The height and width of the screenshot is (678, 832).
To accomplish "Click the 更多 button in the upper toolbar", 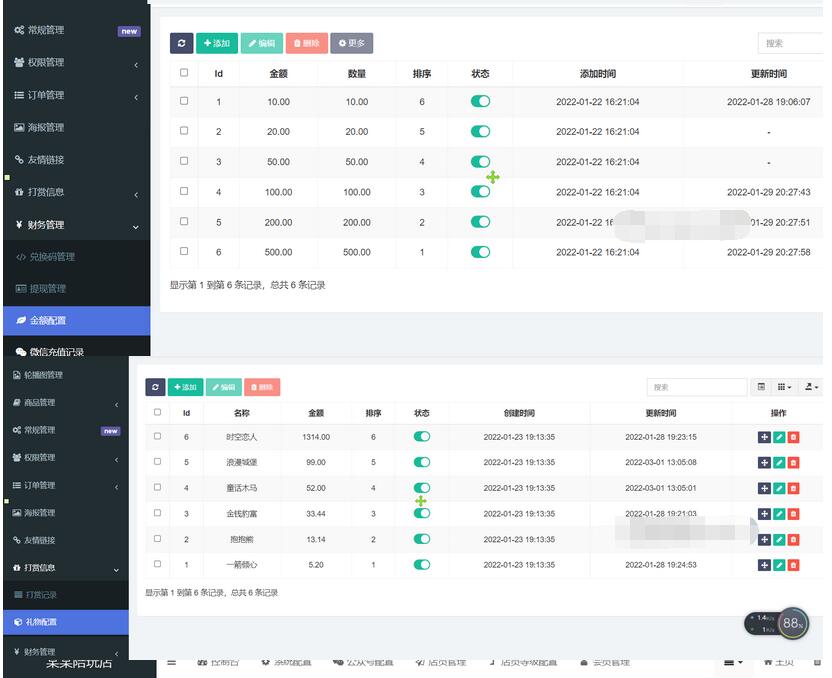I will point(351,43).
